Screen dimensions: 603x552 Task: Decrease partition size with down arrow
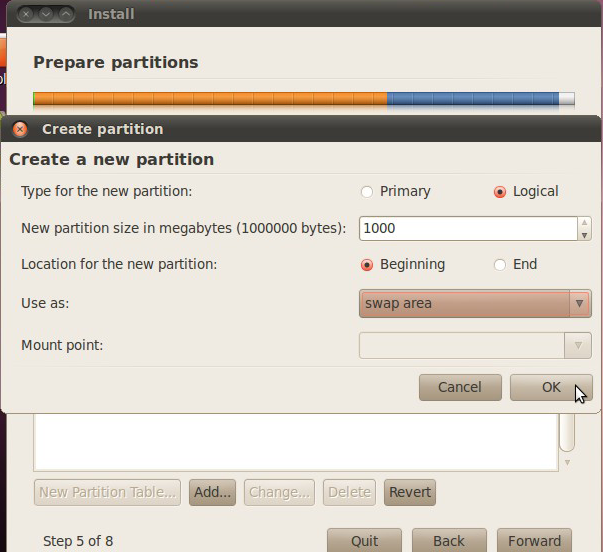coord(584,235)
